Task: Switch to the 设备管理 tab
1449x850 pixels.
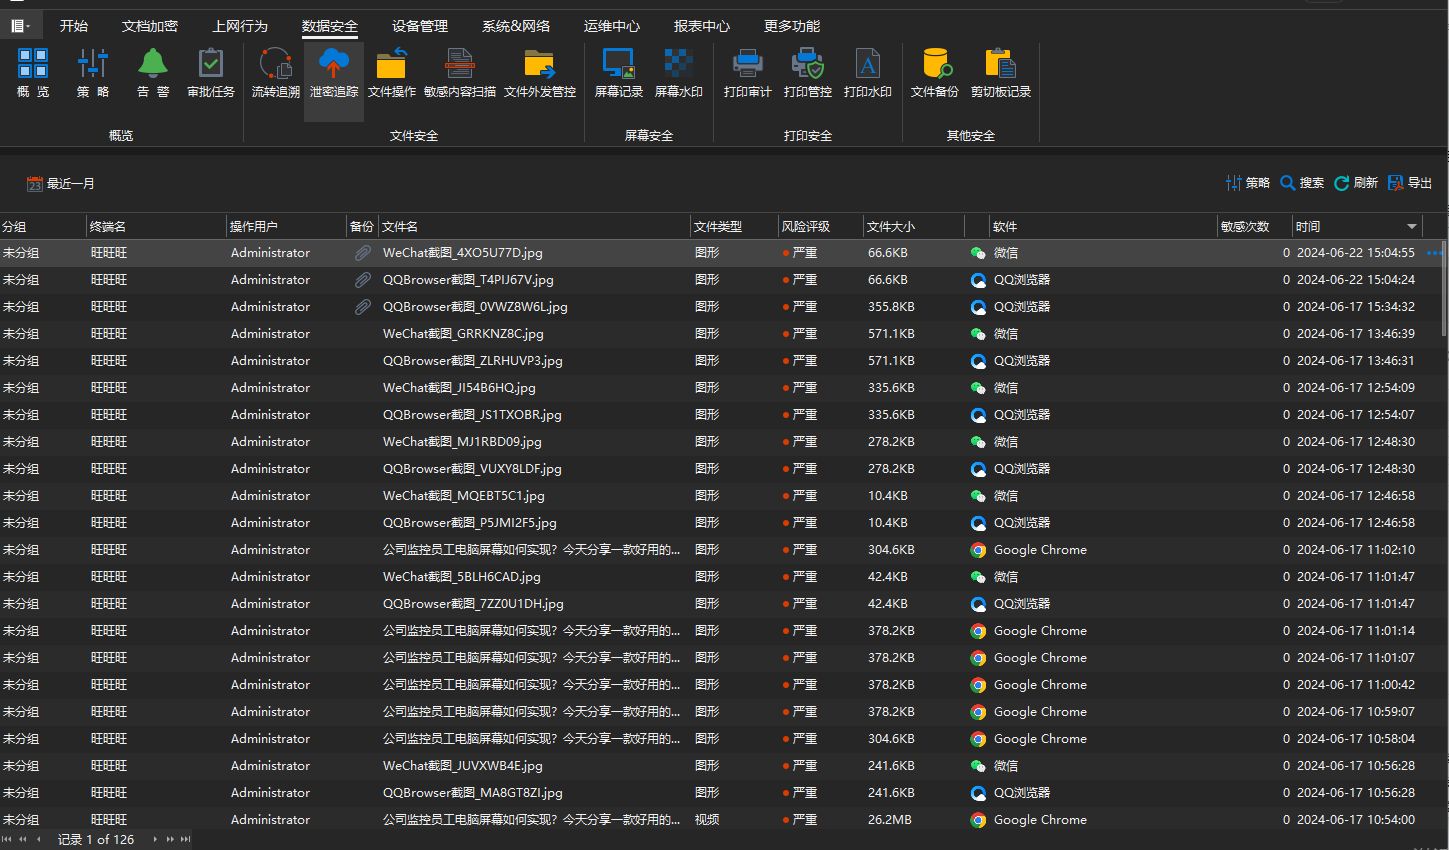Action: [420, 26]
